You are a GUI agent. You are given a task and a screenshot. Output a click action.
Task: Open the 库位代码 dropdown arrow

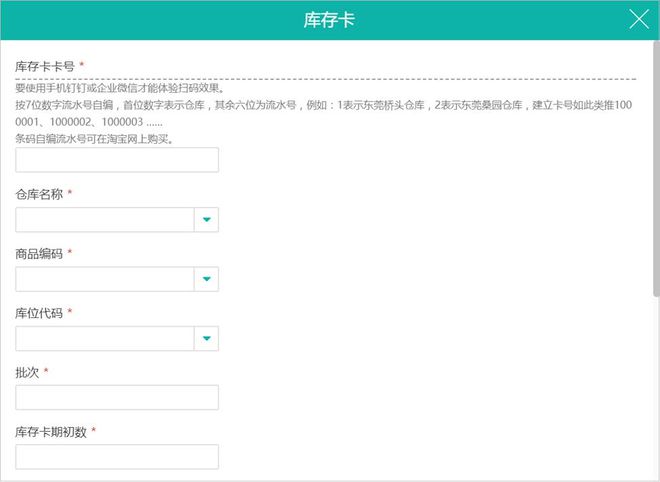pyautogui.click(x=206, y=338)
